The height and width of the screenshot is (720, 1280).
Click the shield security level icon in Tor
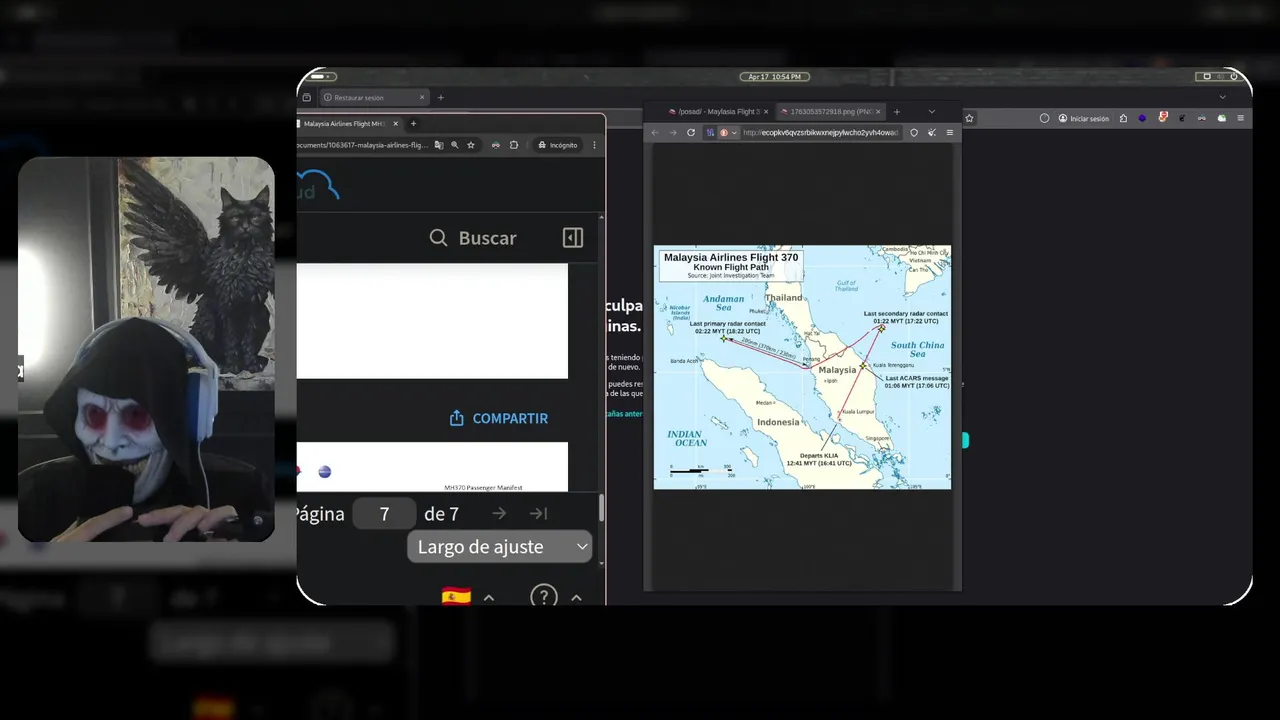click(x=914, y=132)
